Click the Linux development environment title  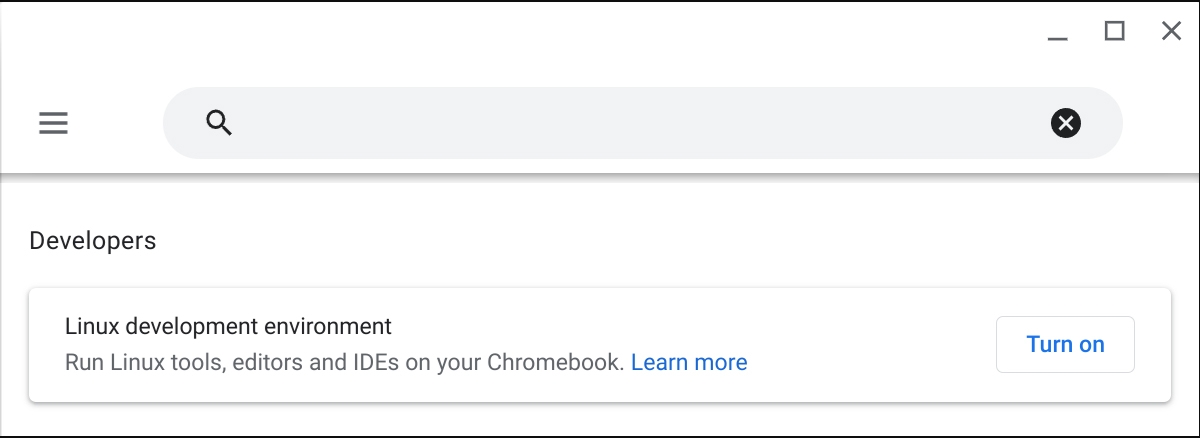coord(228,326)
